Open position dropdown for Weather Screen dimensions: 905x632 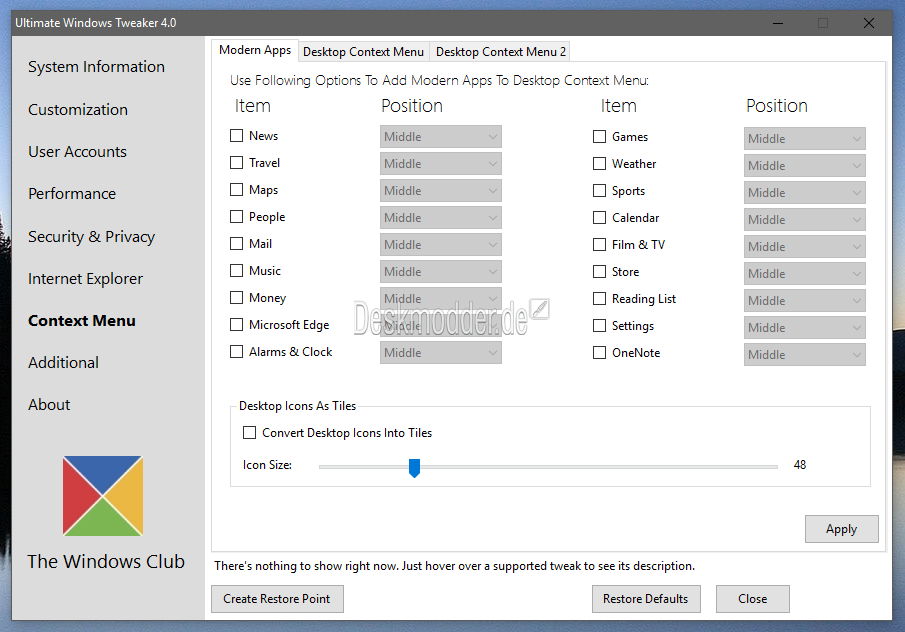point(805,166)
